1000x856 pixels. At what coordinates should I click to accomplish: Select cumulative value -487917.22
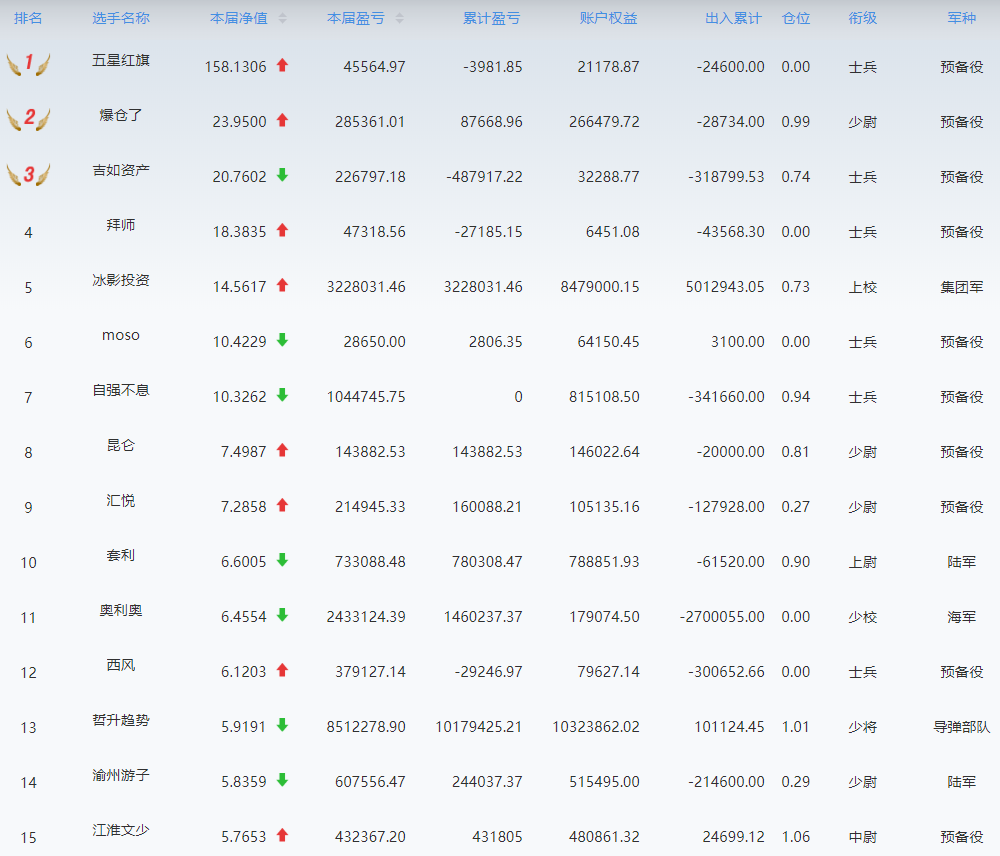tap(484, 177)
